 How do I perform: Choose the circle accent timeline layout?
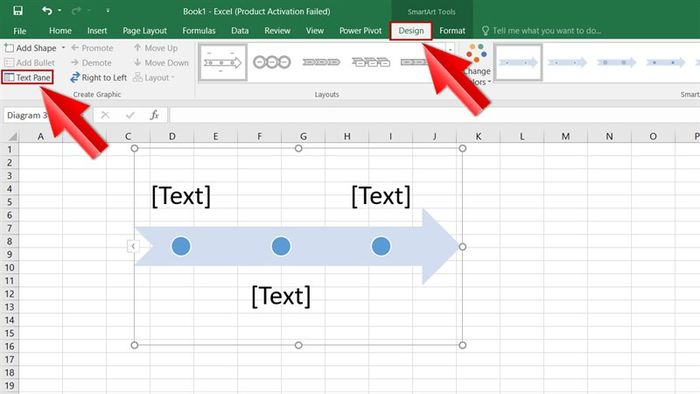(x=272, y=62)
